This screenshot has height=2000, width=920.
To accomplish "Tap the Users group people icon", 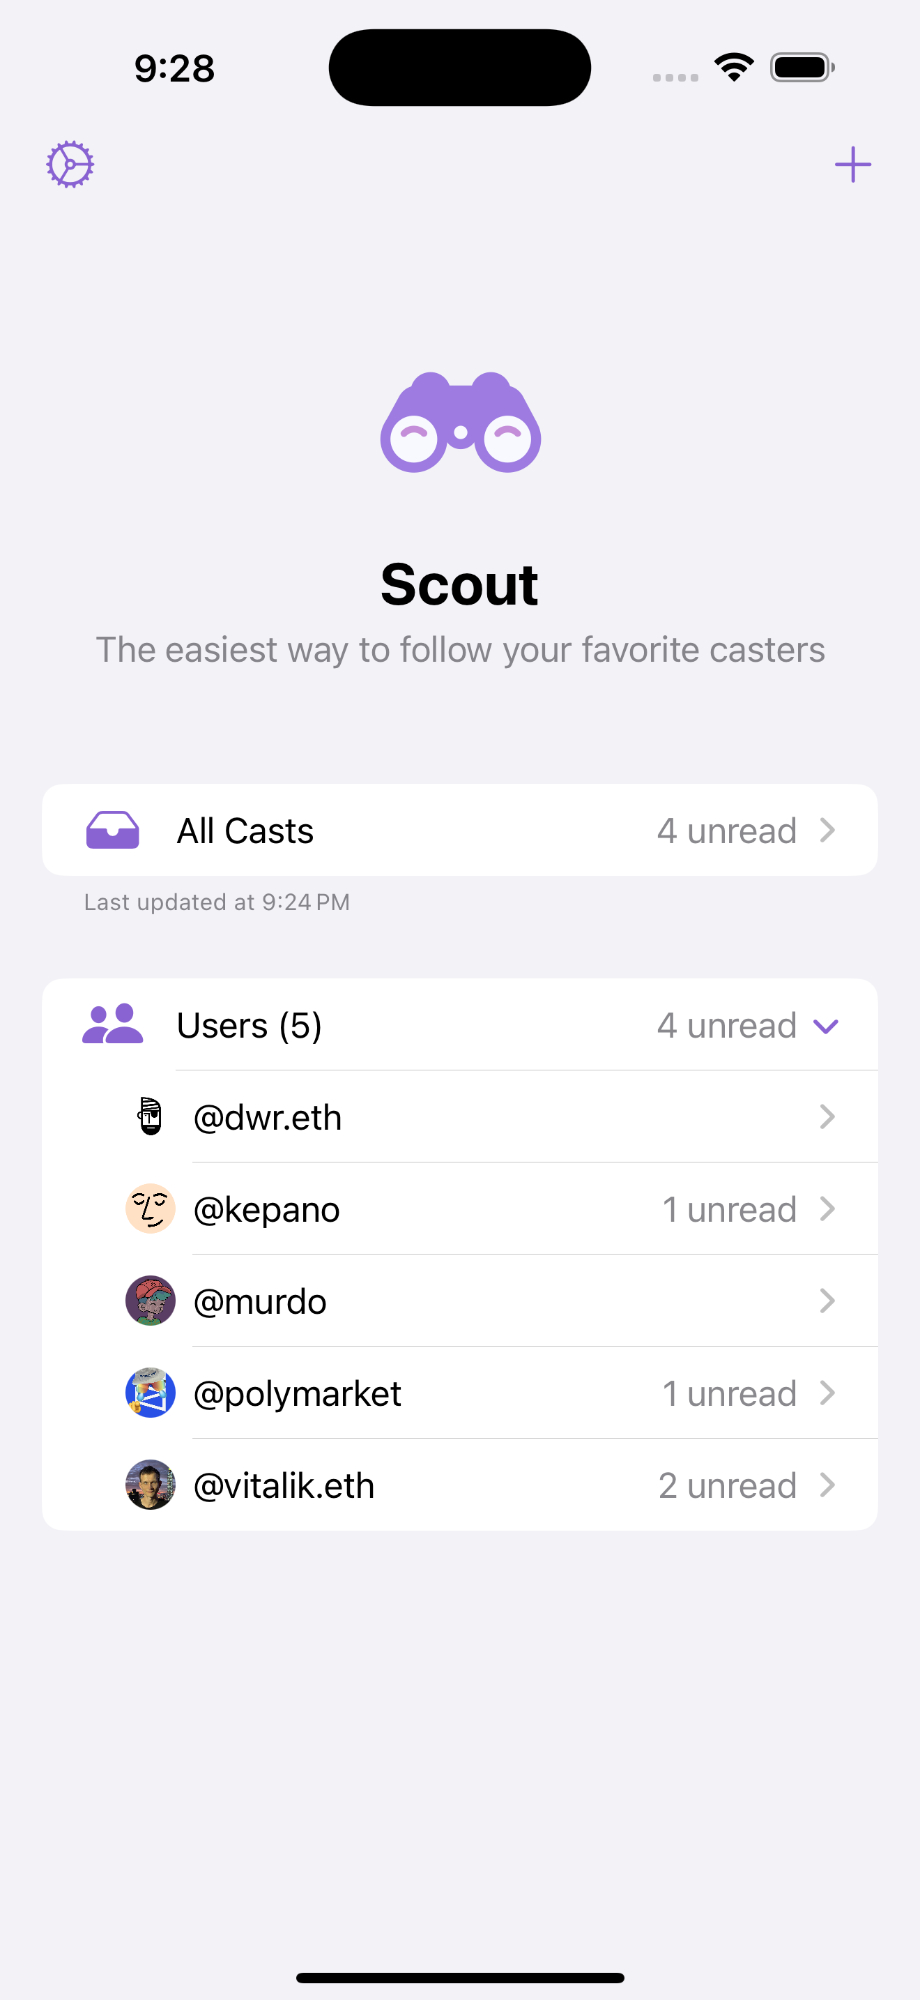I will coord(112,1025).
